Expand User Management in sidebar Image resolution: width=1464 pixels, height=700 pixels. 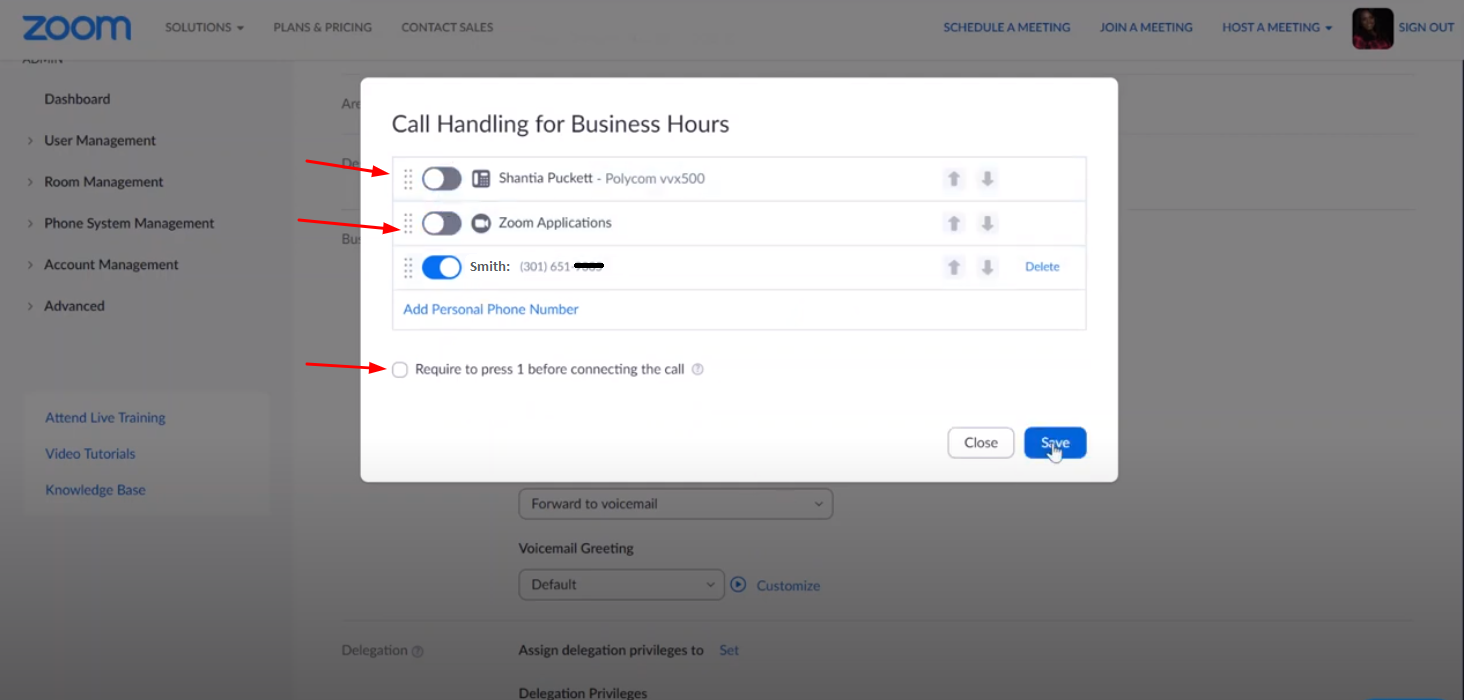[100, 141]
